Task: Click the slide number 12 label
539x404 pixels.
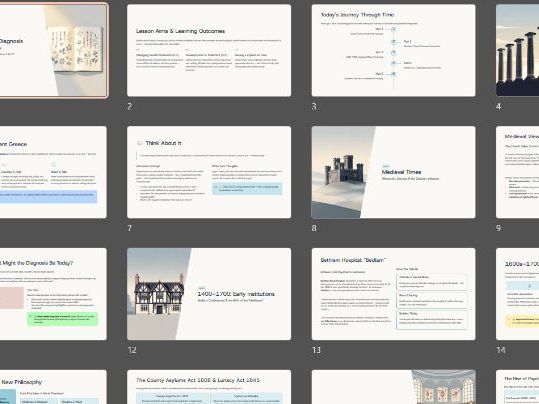Action: 132,350
